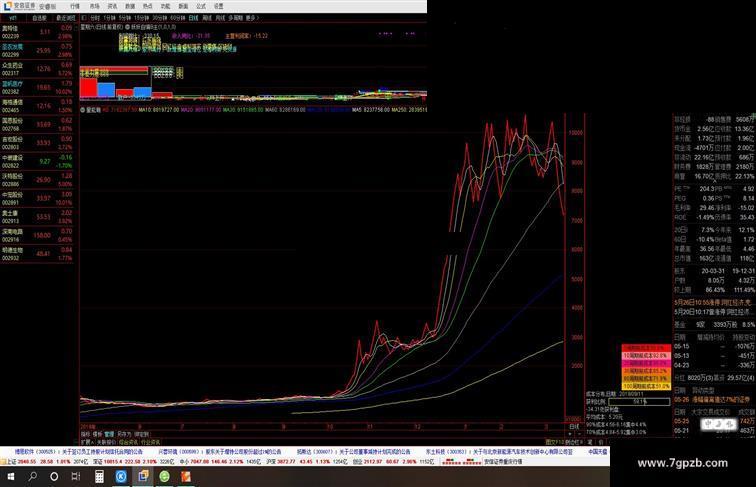
Task: Select the 60分钟 period tab
Action: (177, 18)
